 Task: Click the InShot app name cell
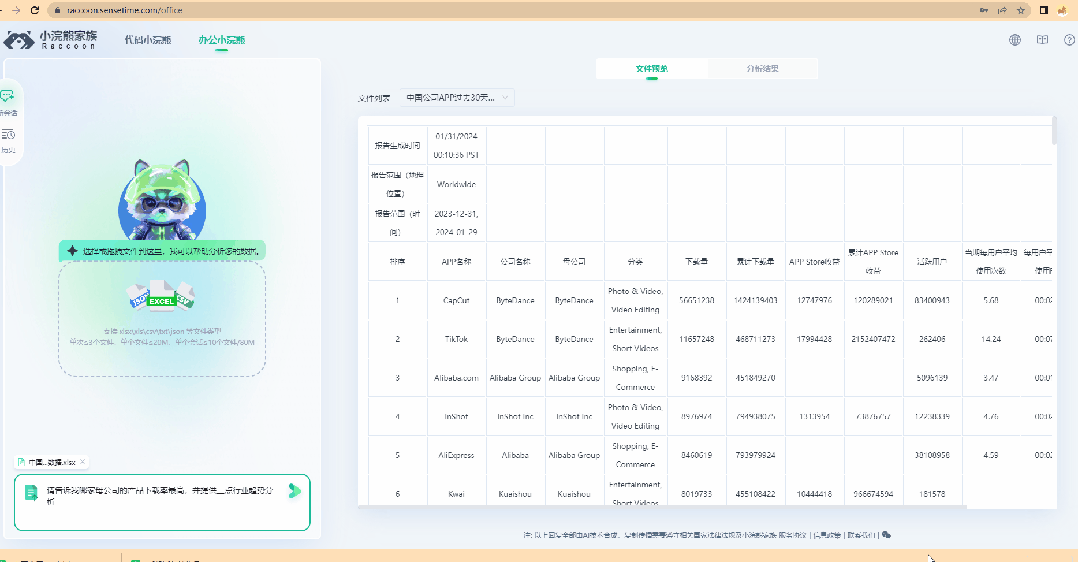pyautogui.click(x=456, y=416)
